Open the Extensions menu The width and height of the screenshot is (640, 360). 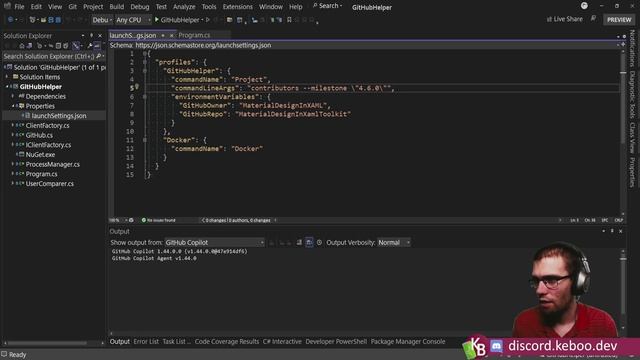tap(238, 7)
